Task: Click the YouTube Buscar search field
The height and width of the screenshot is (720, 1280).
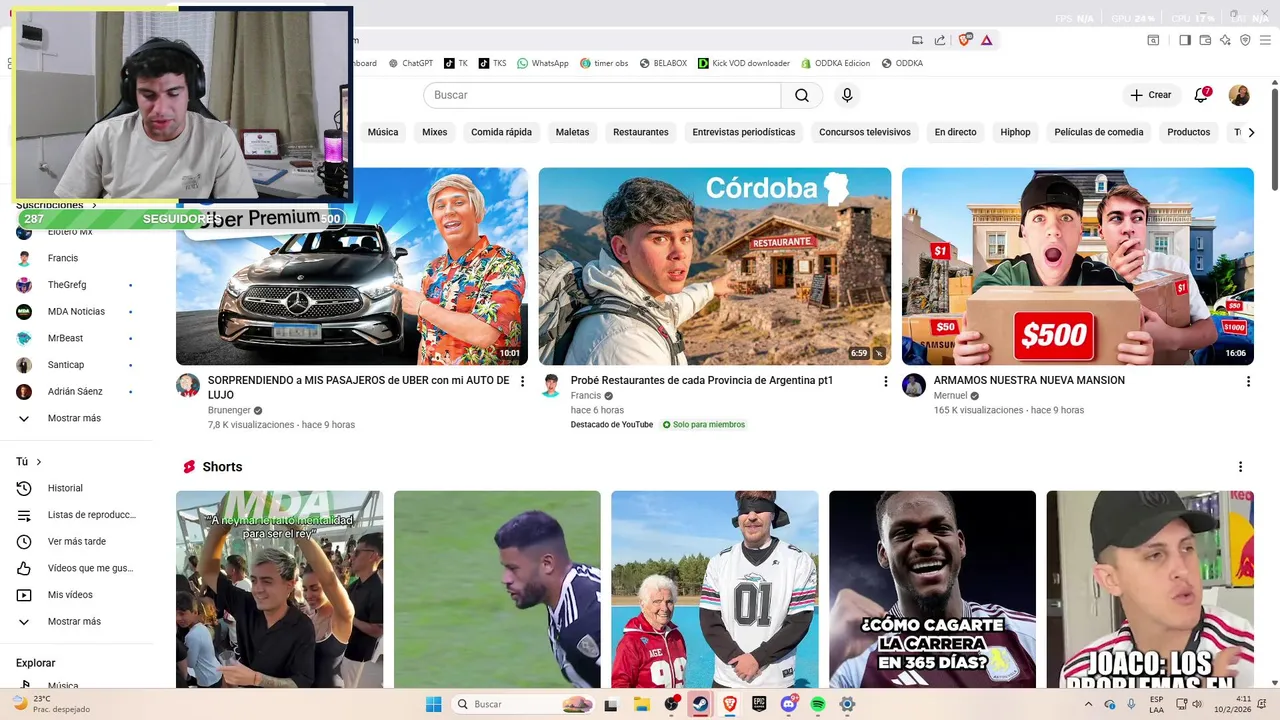Action: click(x=602, y=95)
